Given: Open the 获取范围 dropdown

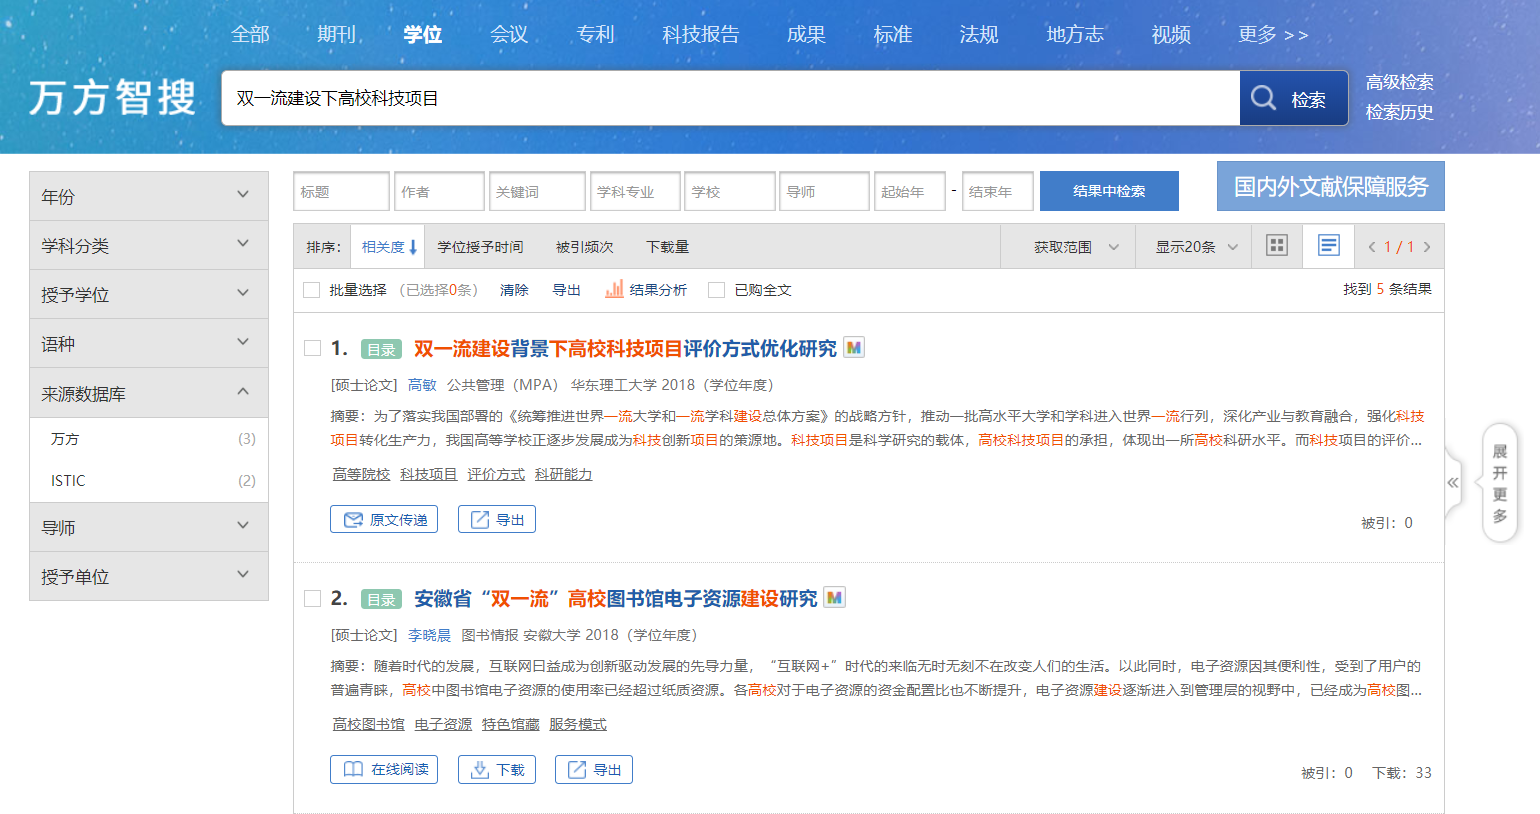Looking at the screenshot, I should pyautogui.click(x=1075, y=247).
